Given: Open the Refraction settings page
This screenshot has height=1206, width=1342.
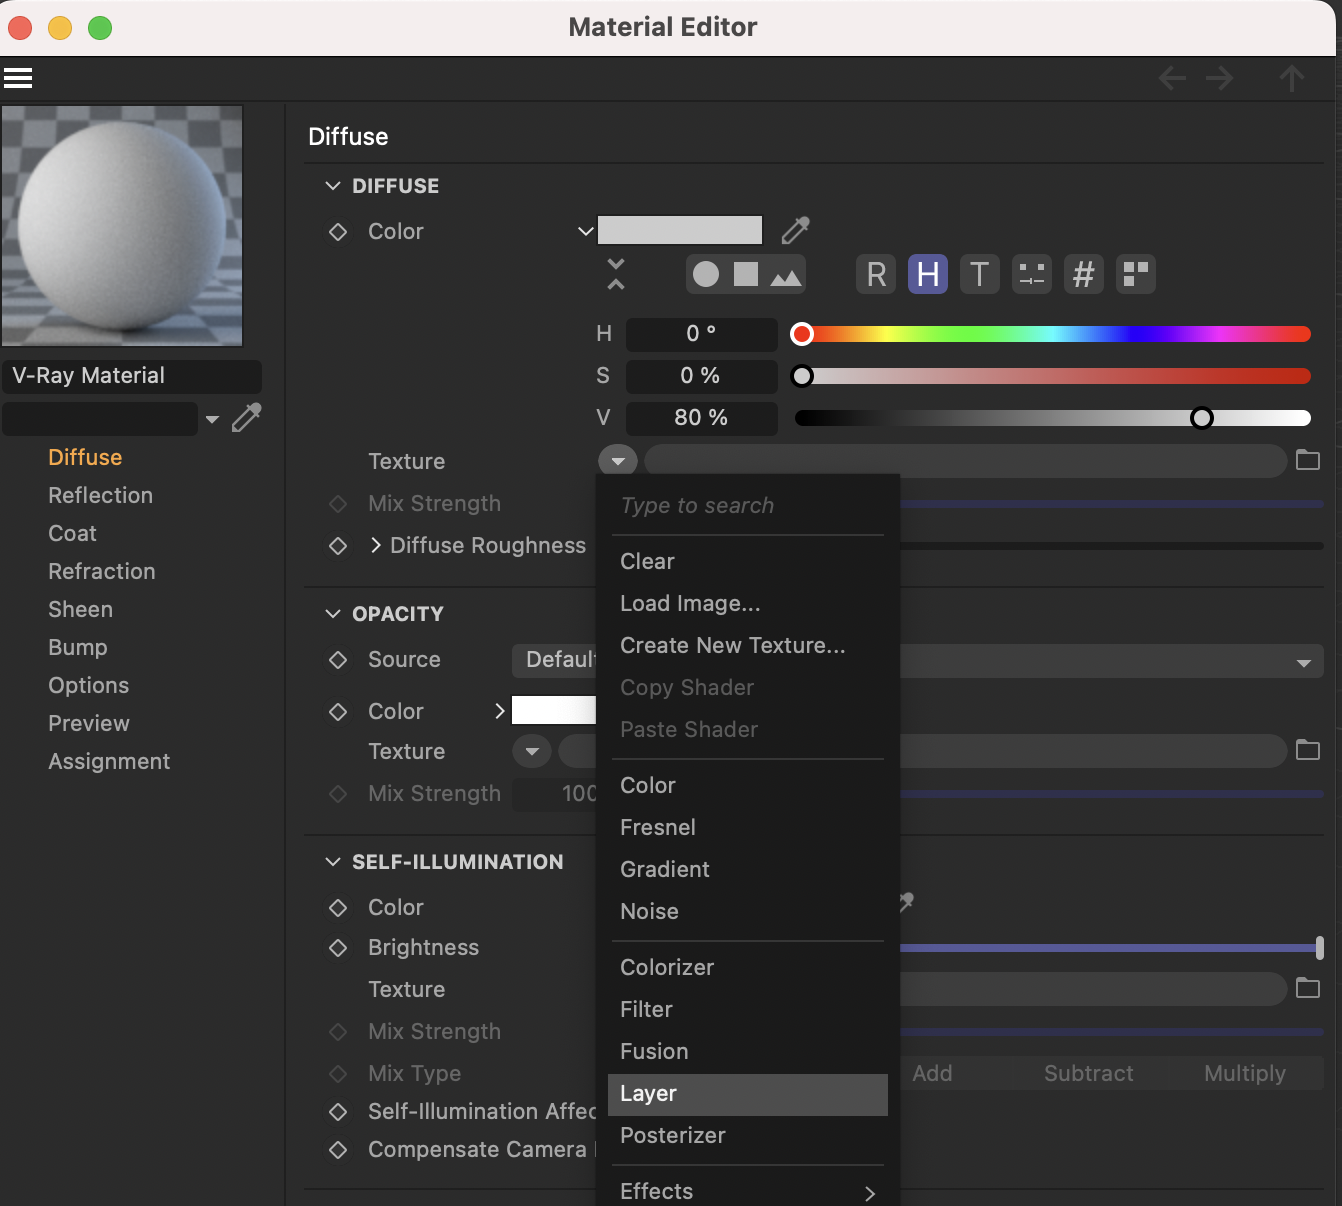Looking at the screenshot, I should [x=102, y=571].
